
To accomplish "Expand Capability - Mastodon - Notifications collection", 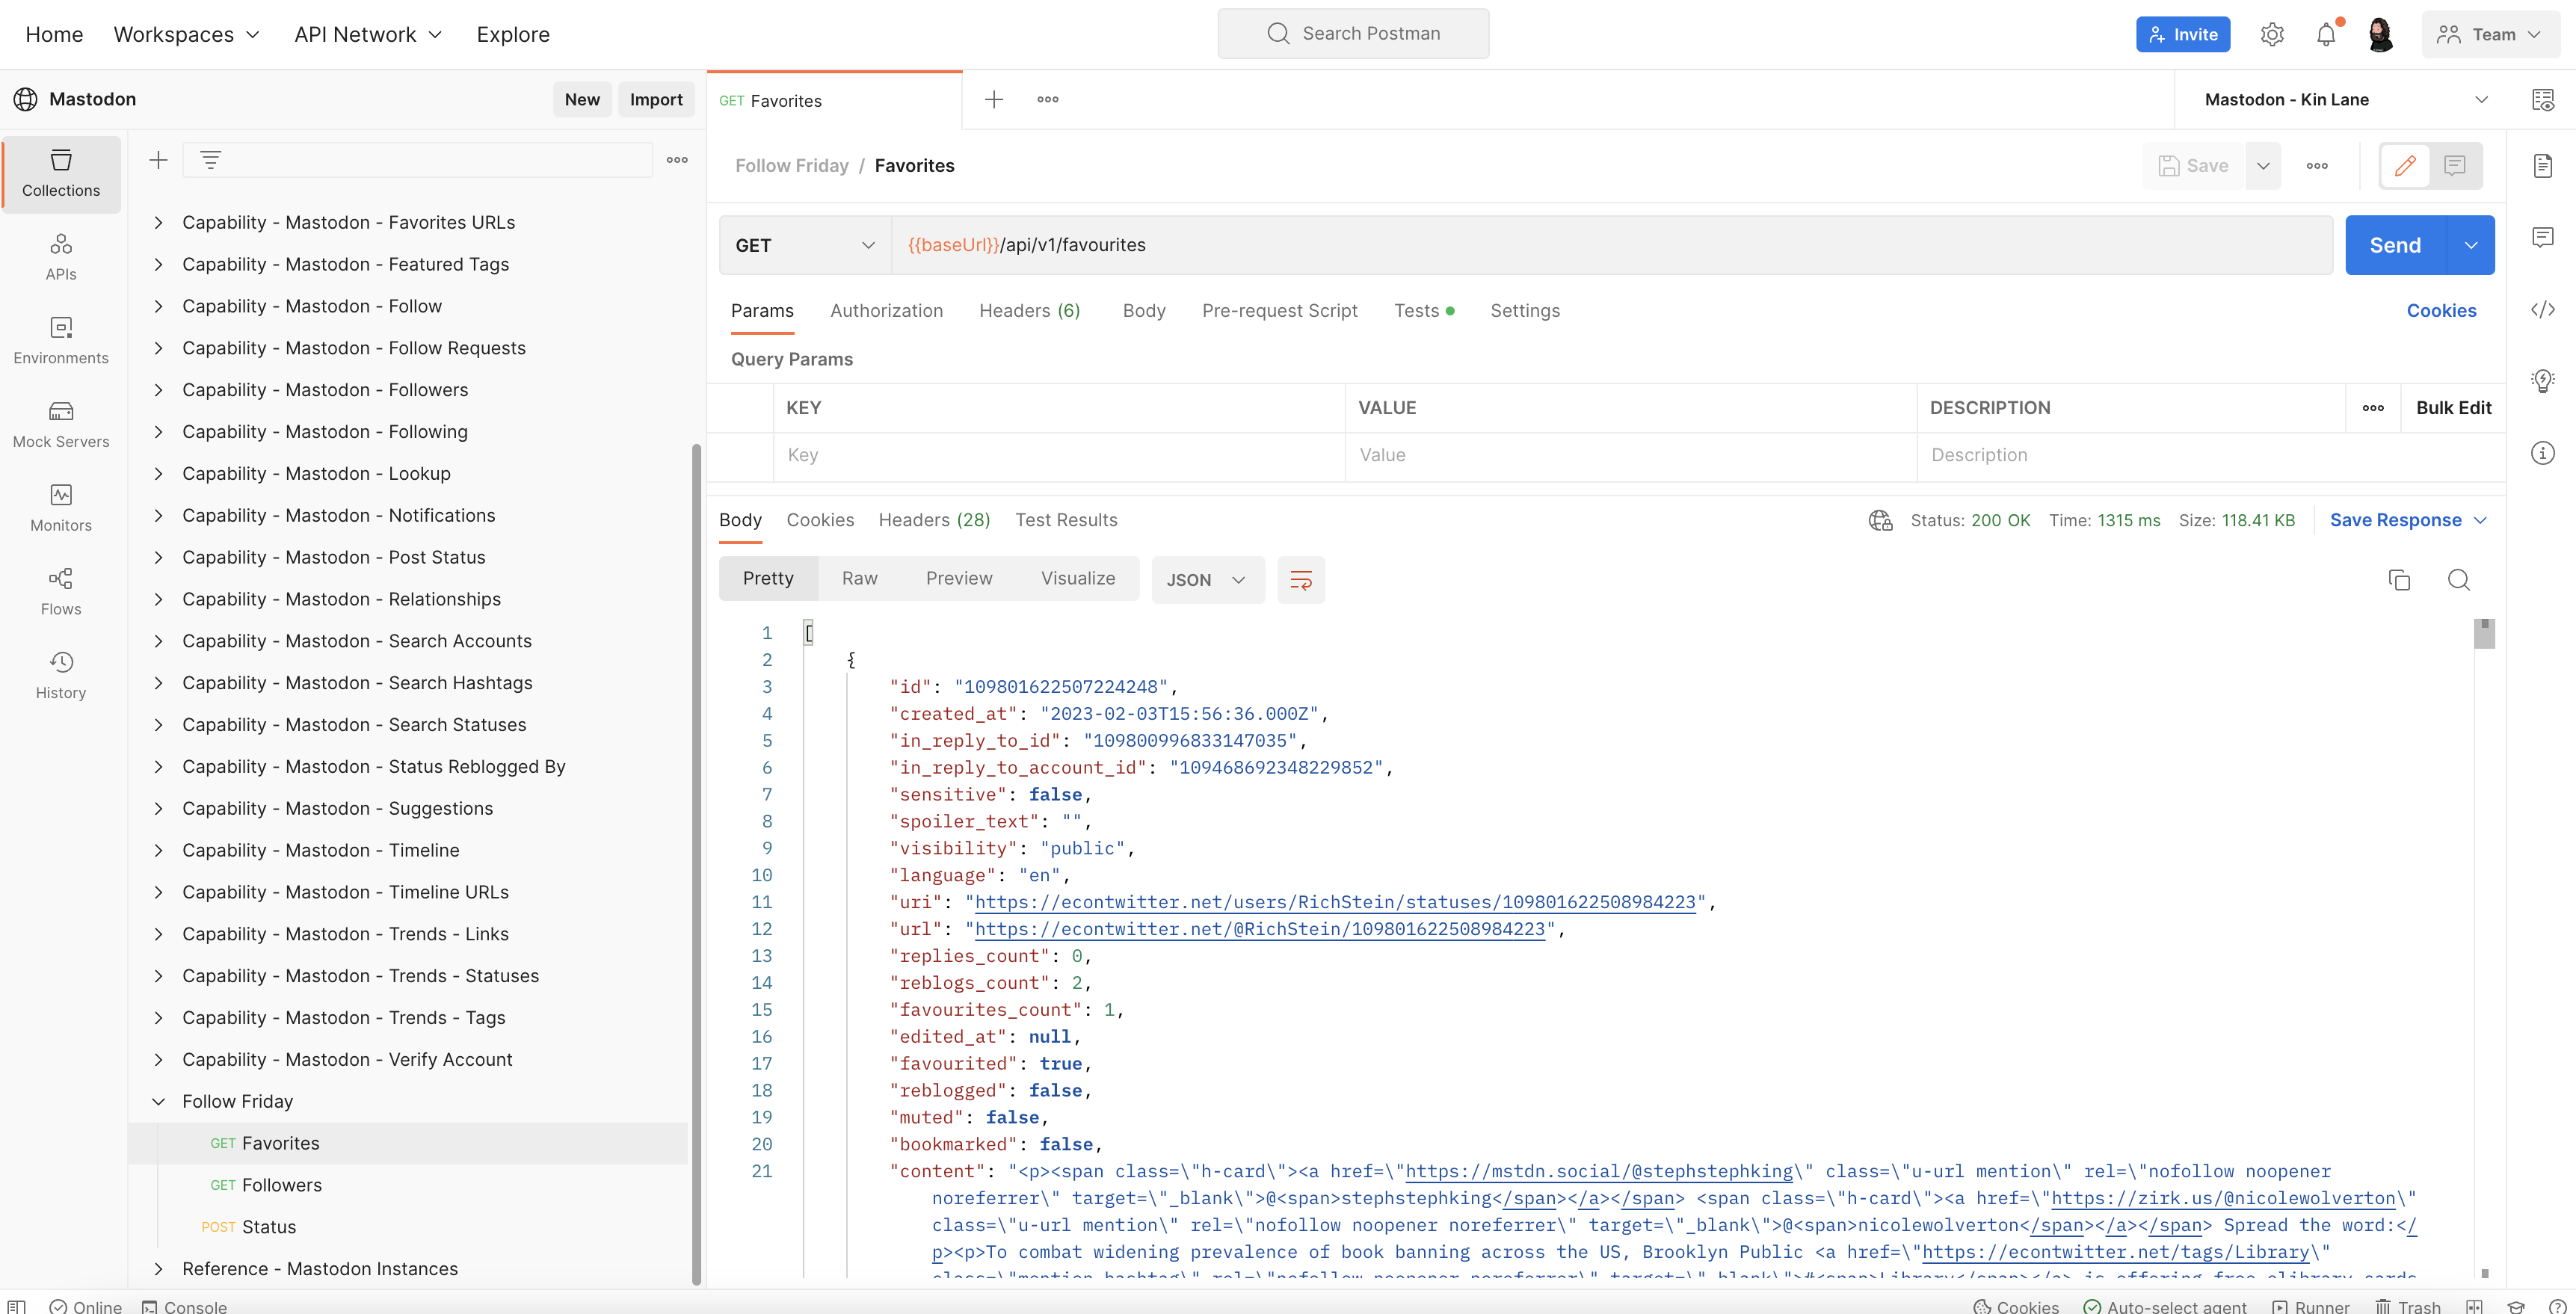I will pos(158,515).
